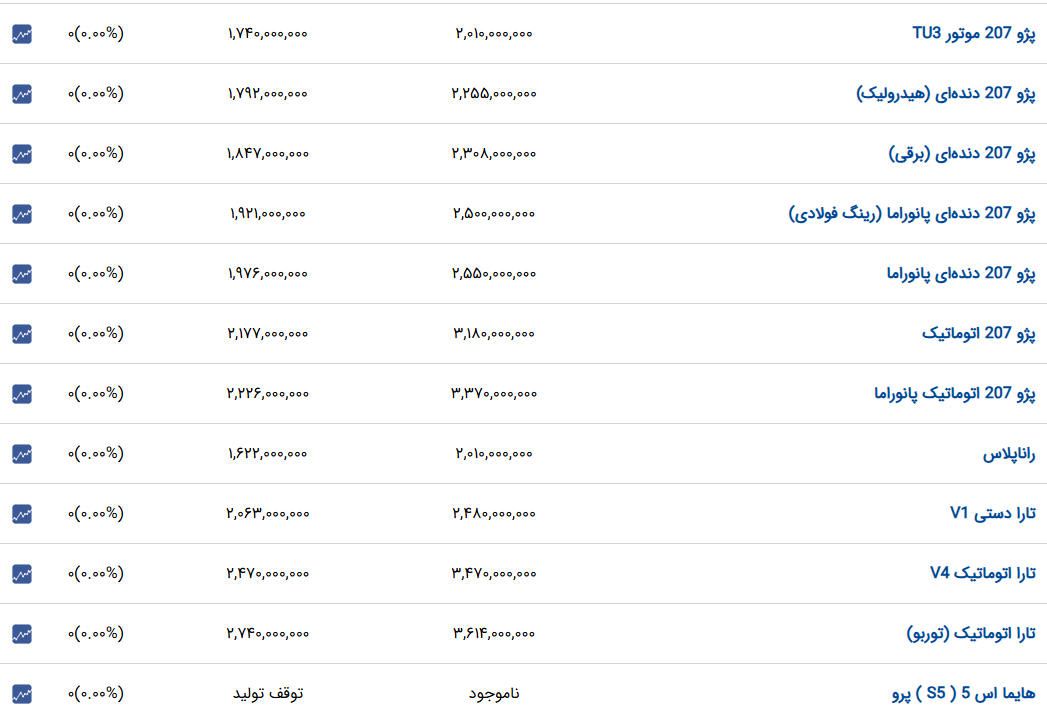1047x723 pixels.
Task: Show chart icon for تارا اتوماتیک V4
Action: 22,573
